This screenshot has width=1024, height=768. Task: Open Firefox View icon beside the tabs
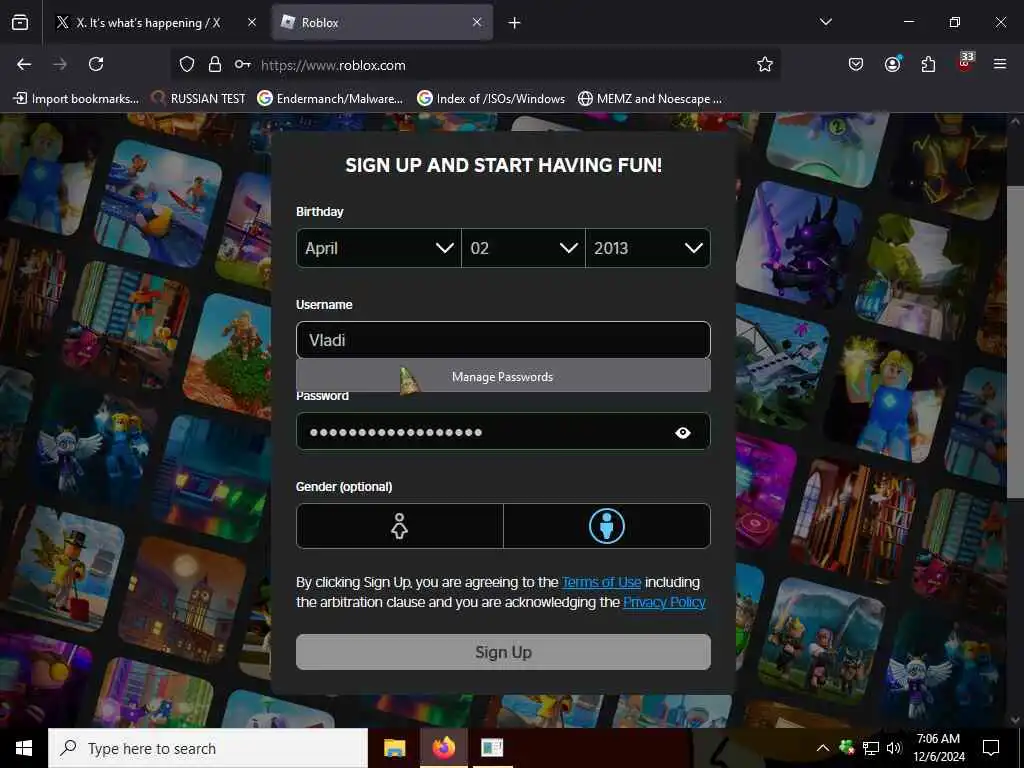(x=20, y=22)
